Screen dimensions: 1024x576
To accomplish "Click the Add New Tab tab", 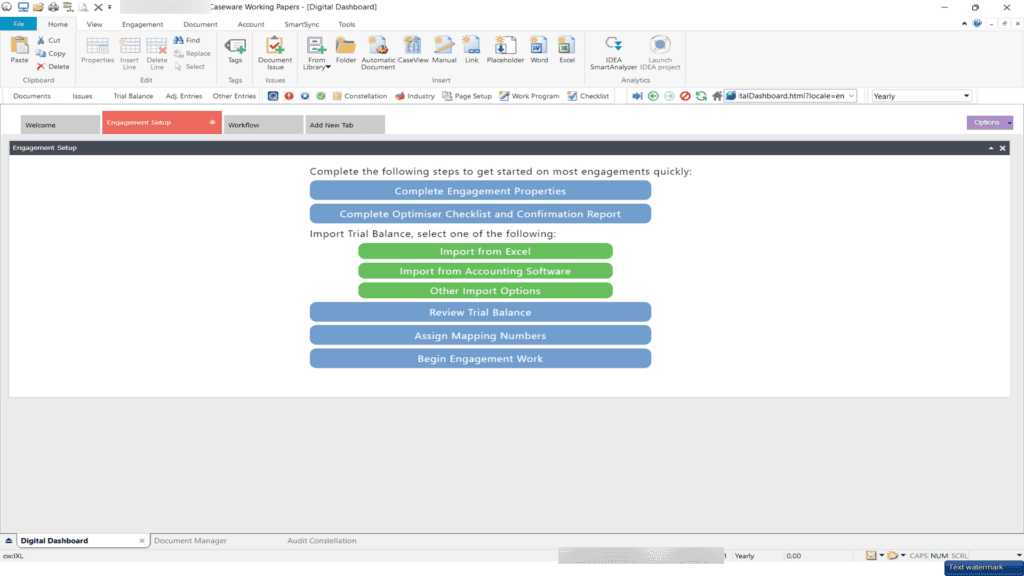I will pos(345,125).
